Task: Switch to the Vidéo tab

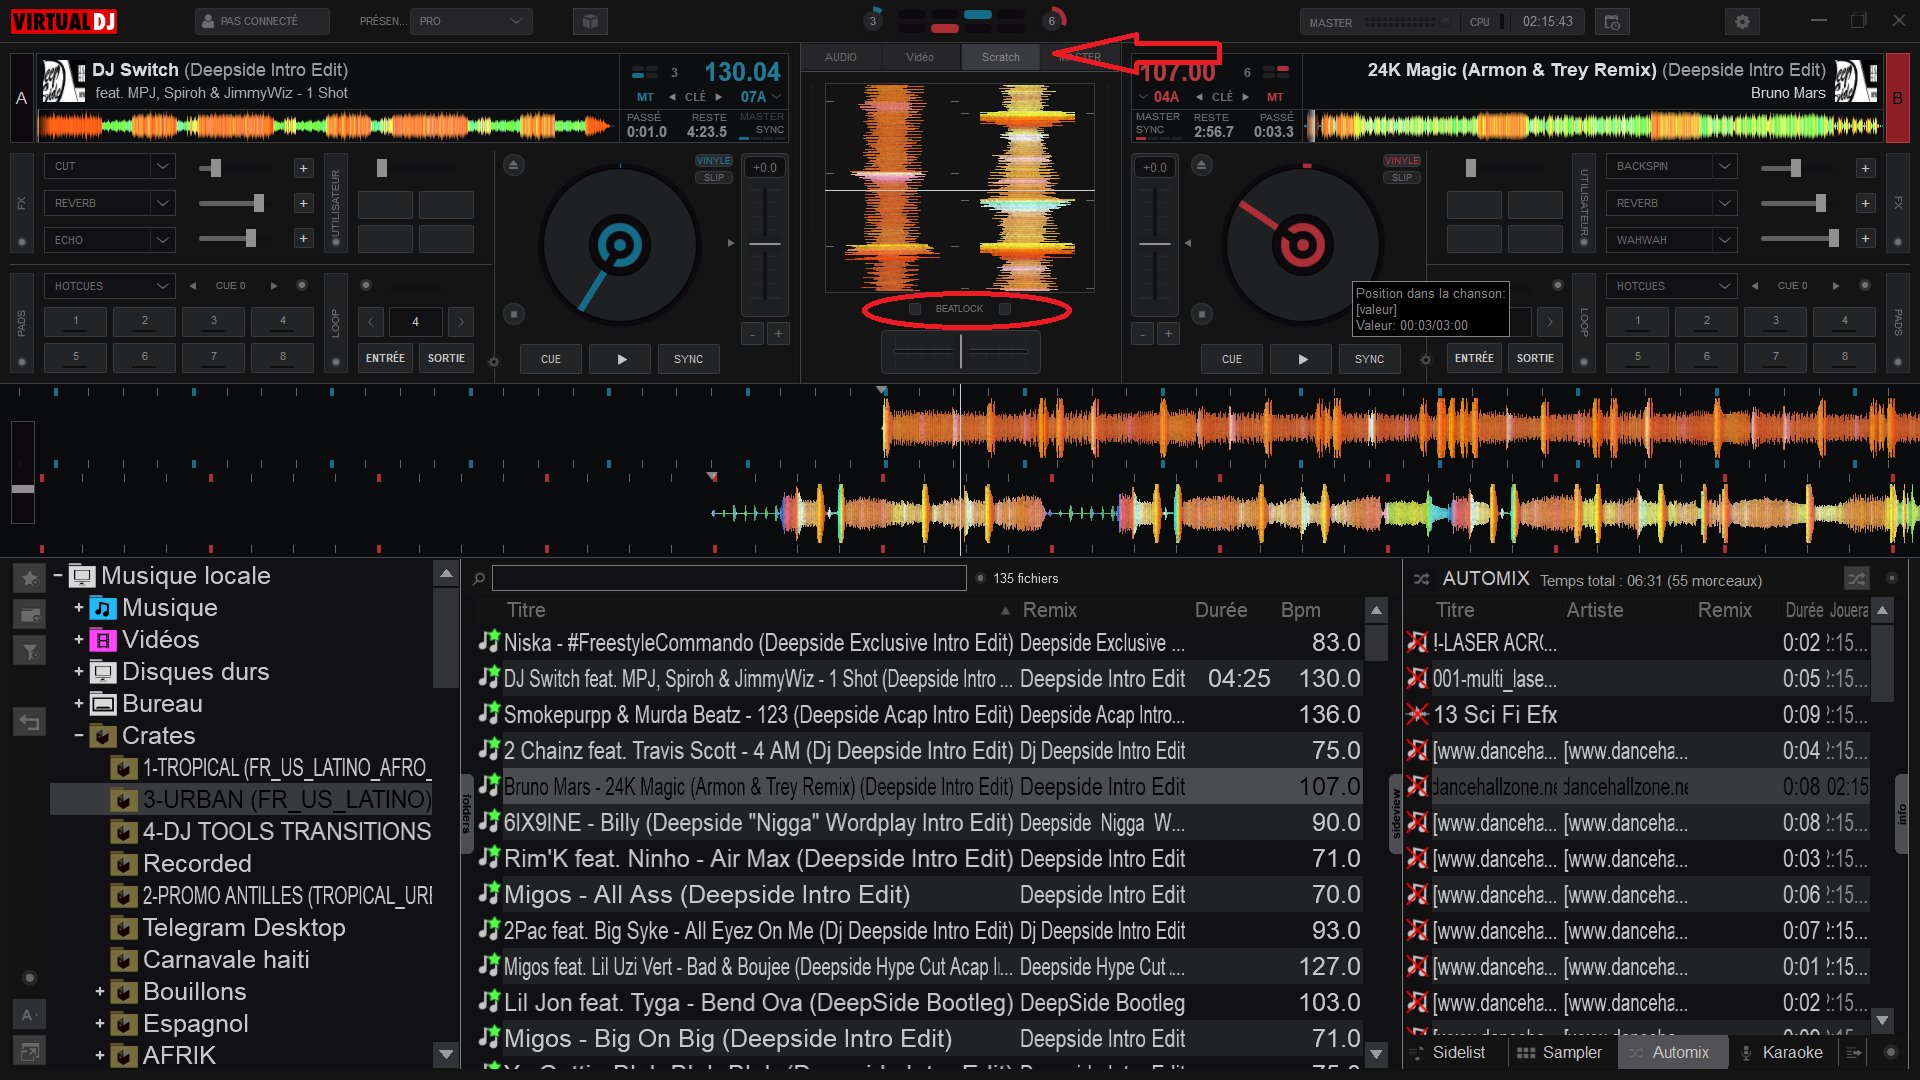Action: click(919, 57)
